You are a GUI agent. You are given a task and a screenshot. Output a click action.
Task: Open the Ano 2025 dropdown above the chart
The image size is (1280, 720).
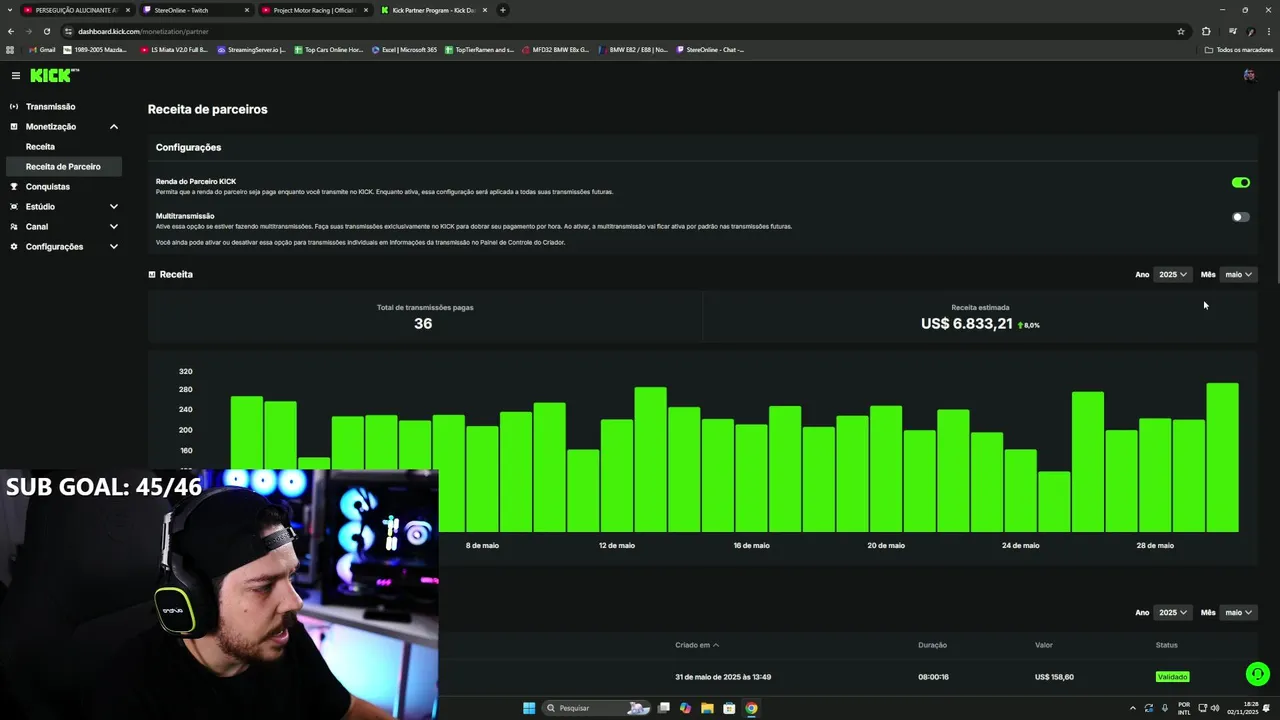click(x=1172, y=274)
